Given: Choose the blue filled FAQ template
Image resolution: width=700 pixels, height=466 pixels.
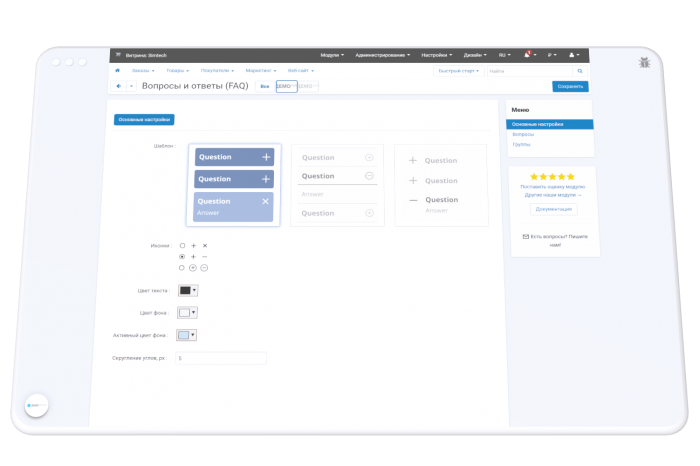Looking at the screenshot, I should coord(233,185).
